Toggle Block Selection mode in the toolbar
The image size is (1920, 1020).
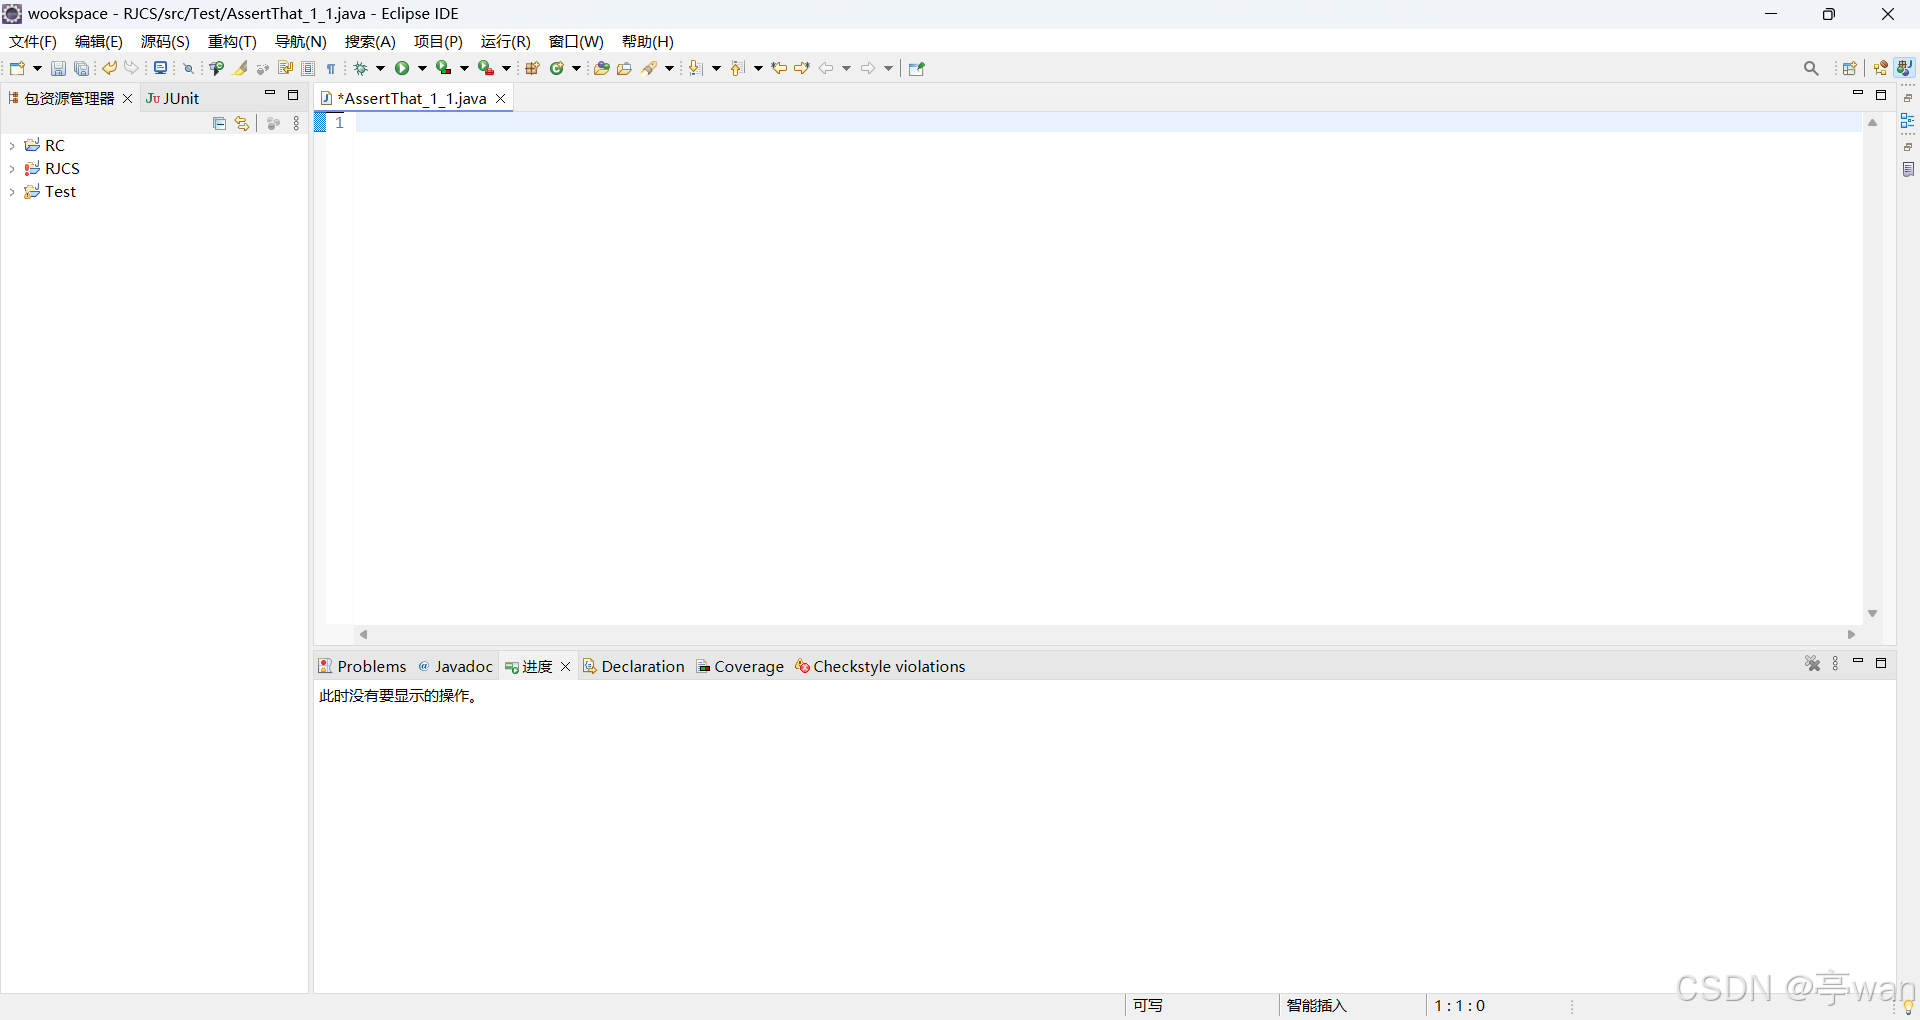click(x=308, y=69)
